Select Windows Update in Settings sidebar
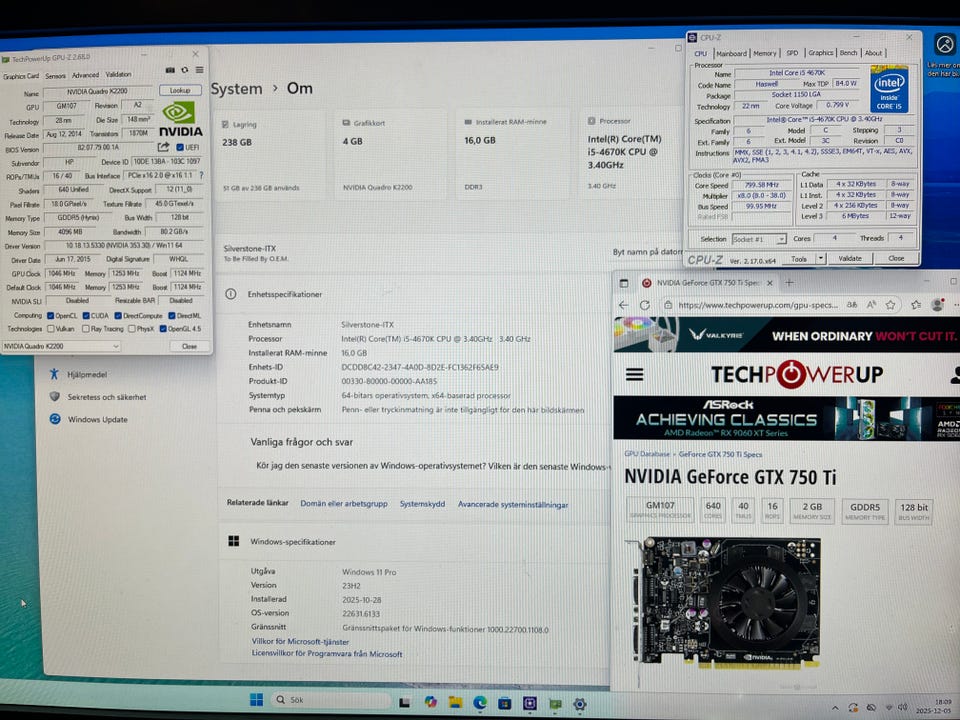The width and height of the screenshot is (960, 720). (x=97, y=419)
